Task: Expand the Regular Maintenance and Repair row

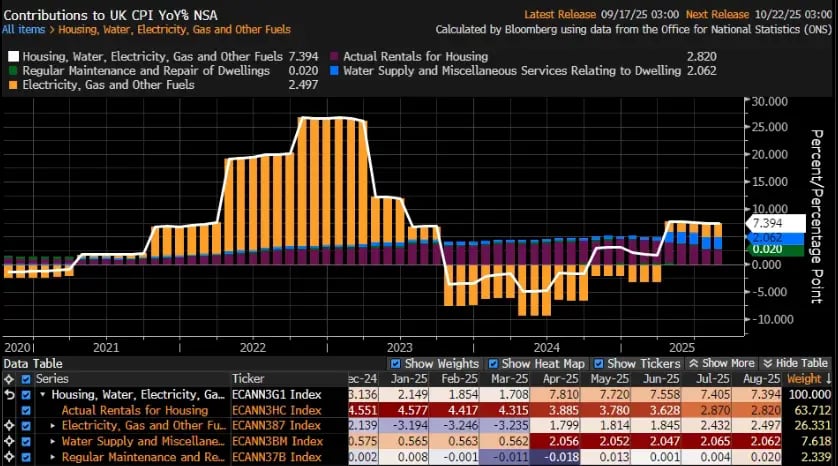Action: pyautogui.click(x=53, y=457)
